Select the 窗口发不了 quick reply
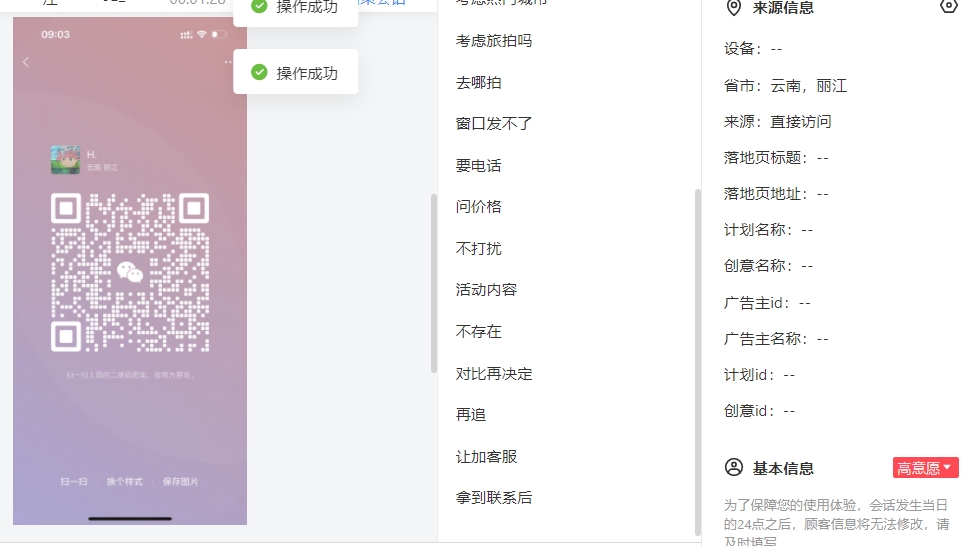This screenshot has width=977, height=546. click(493, 124)
